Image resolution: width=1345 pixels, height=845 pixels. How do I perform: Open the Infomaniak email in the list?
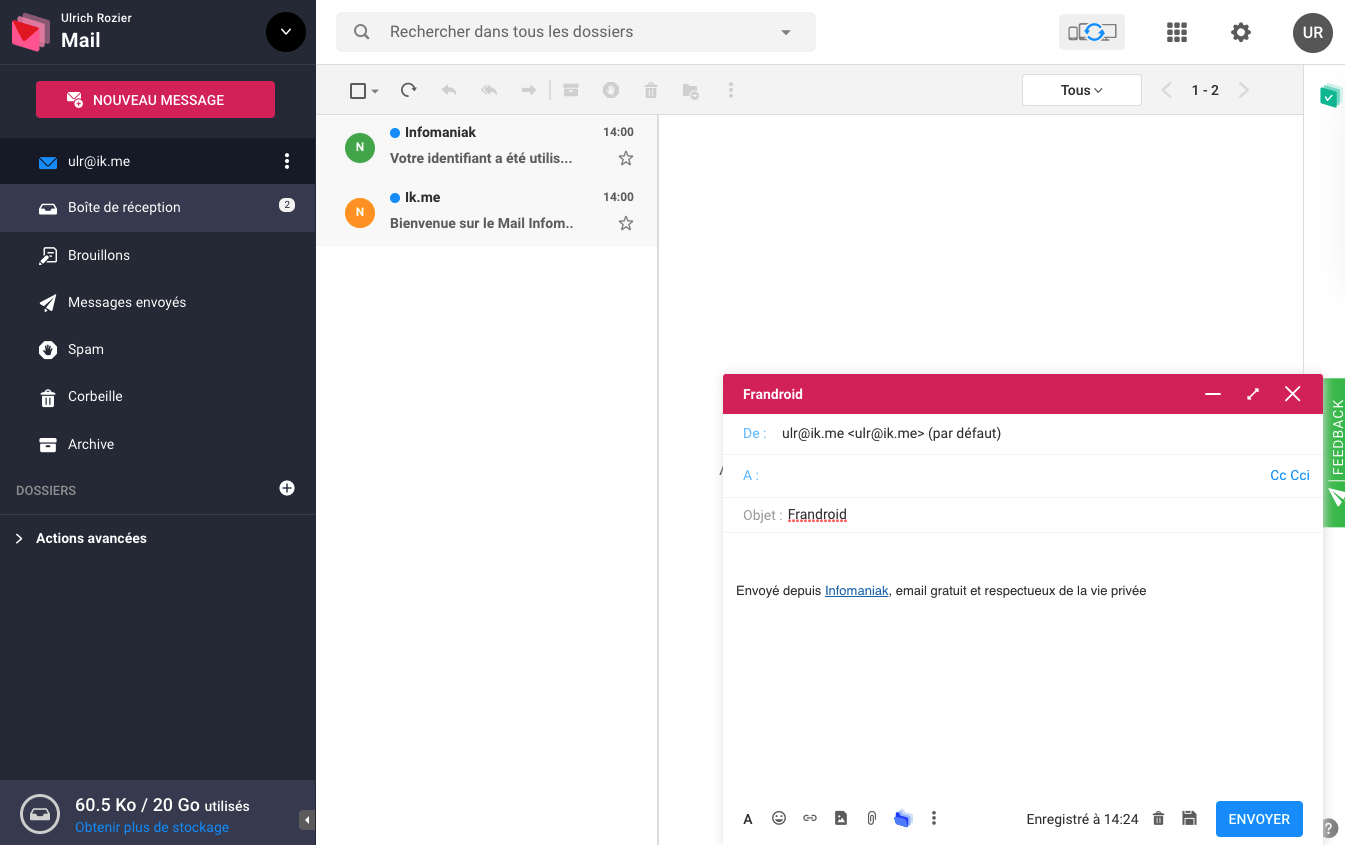click(487, 147)
